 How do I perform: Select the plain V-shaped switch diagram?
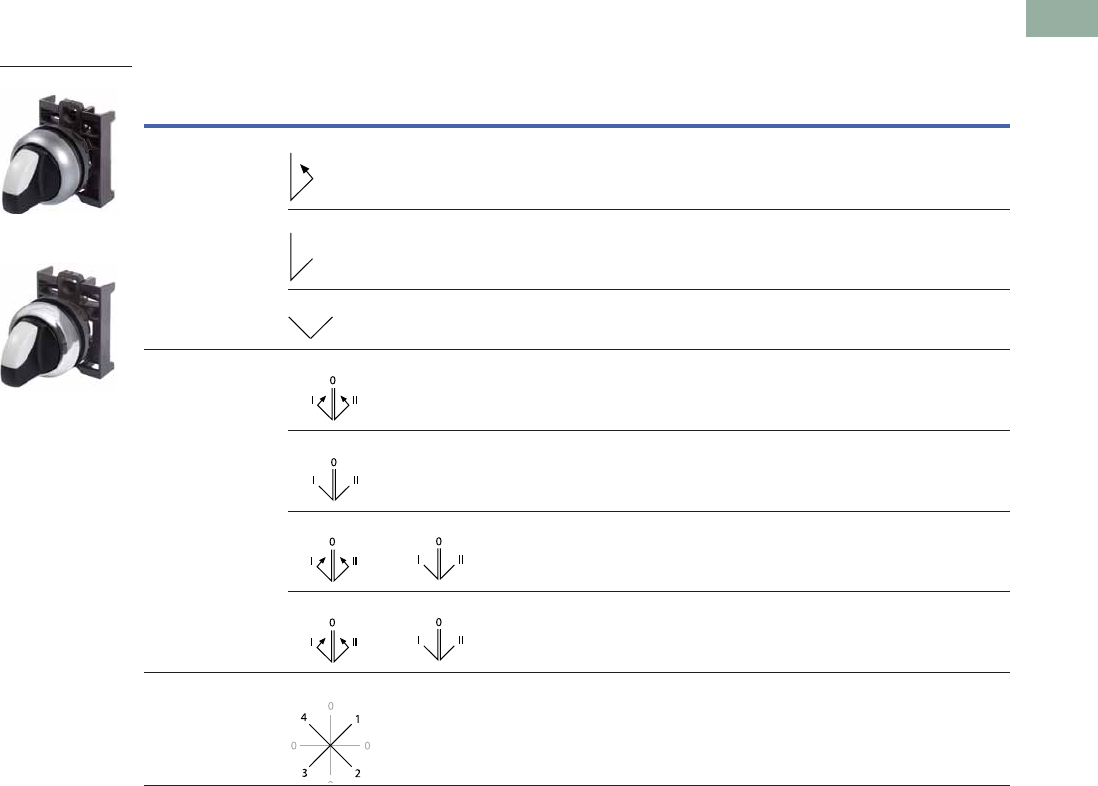[310, 326]
